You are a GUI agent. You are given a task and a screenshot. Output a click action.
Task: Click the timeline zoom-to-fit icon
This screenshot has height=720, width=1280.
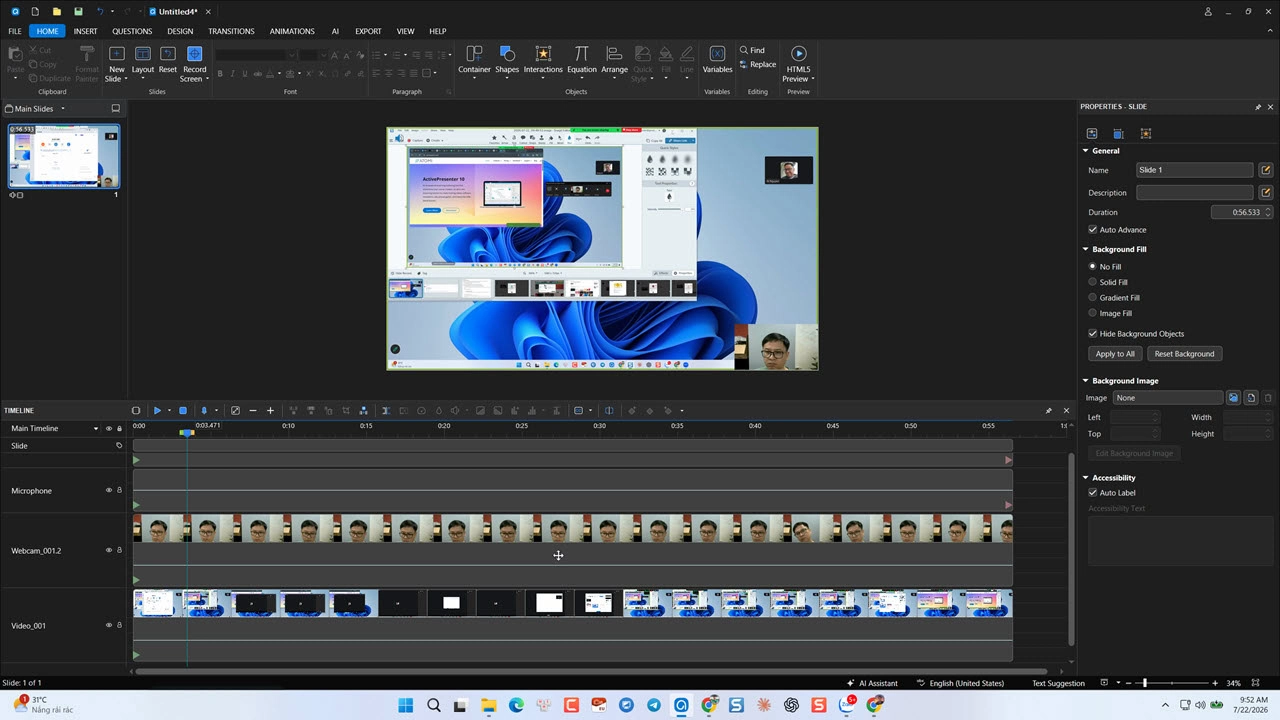click(x=235, y=410)
